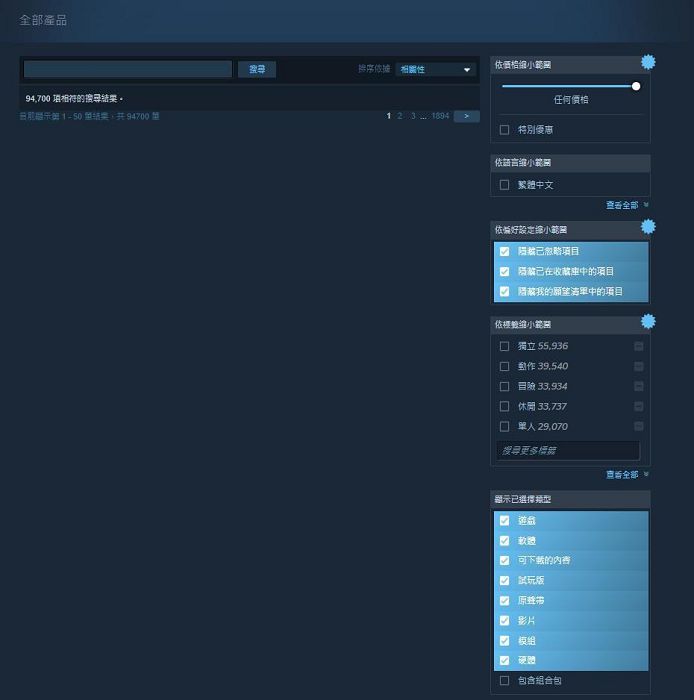This screenshot has width=694, height=700.
Task: Collapse the 依價格縮小範圍 panel header
Action: click(x=570, y=65)
